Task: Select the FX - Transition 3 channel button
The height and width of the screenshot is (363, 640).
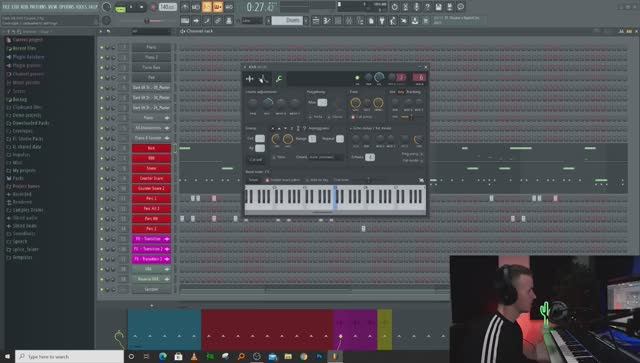Action: tap(151, 259)
